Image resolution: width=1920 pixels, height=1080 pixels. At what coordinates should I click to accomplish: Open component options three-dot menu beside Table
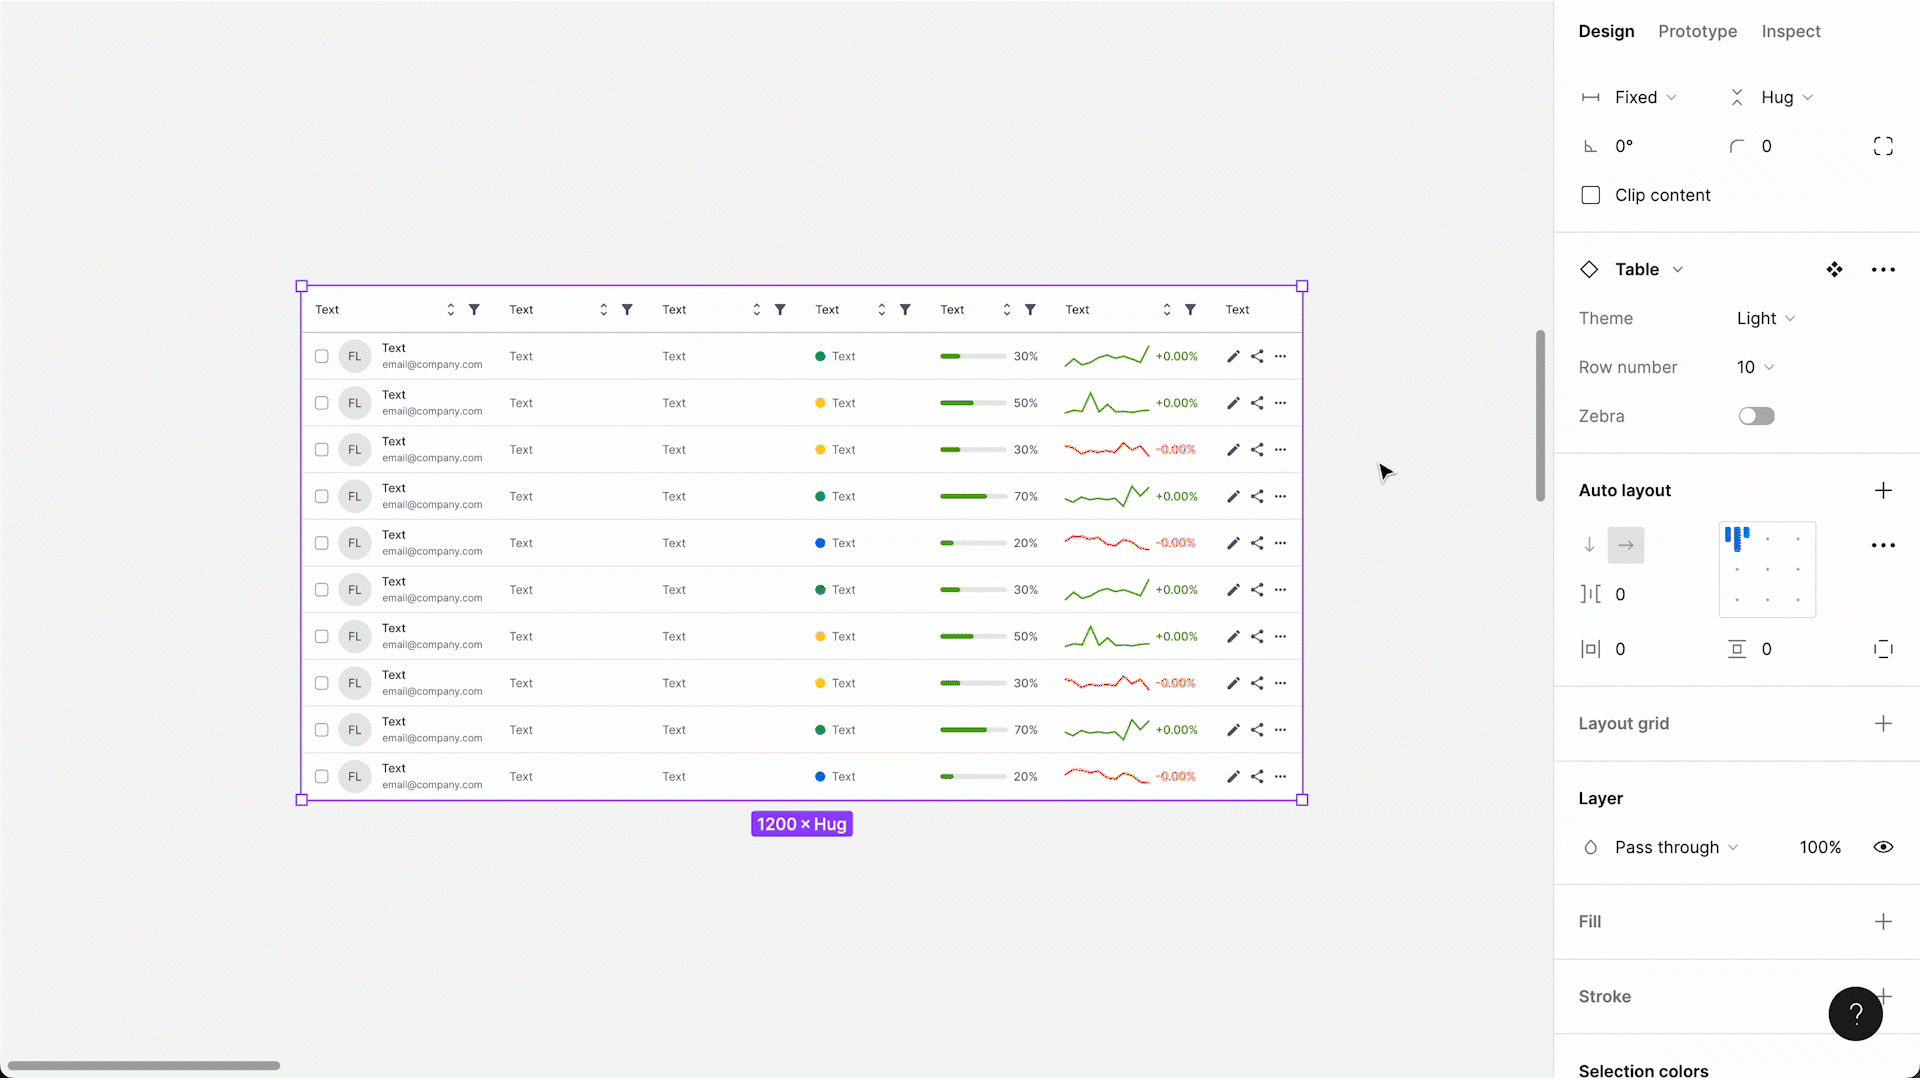[1883, 269]
